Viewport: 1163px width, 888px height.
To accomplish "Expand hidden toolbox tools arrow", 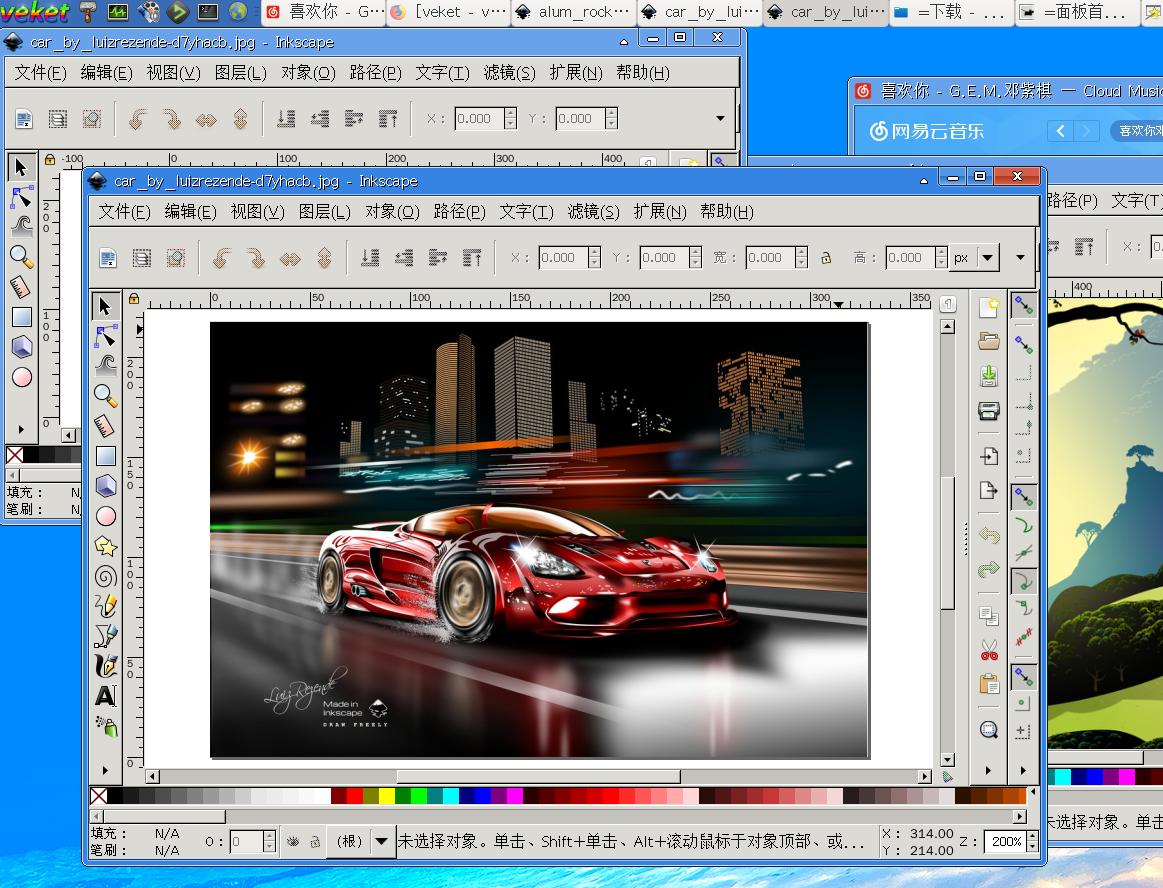I will pos(105,770).
